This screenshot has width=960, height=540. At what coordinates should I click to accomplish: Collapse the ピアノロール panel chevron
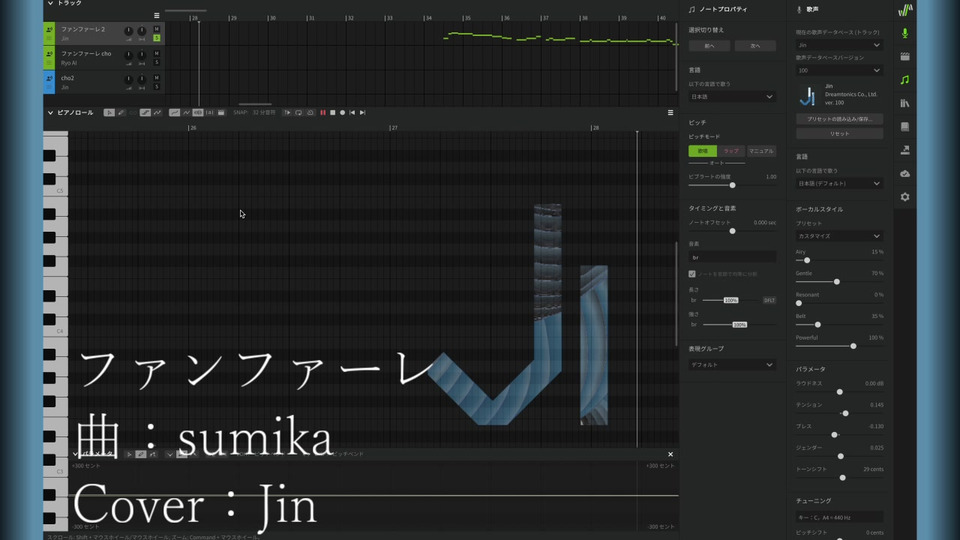50,113
